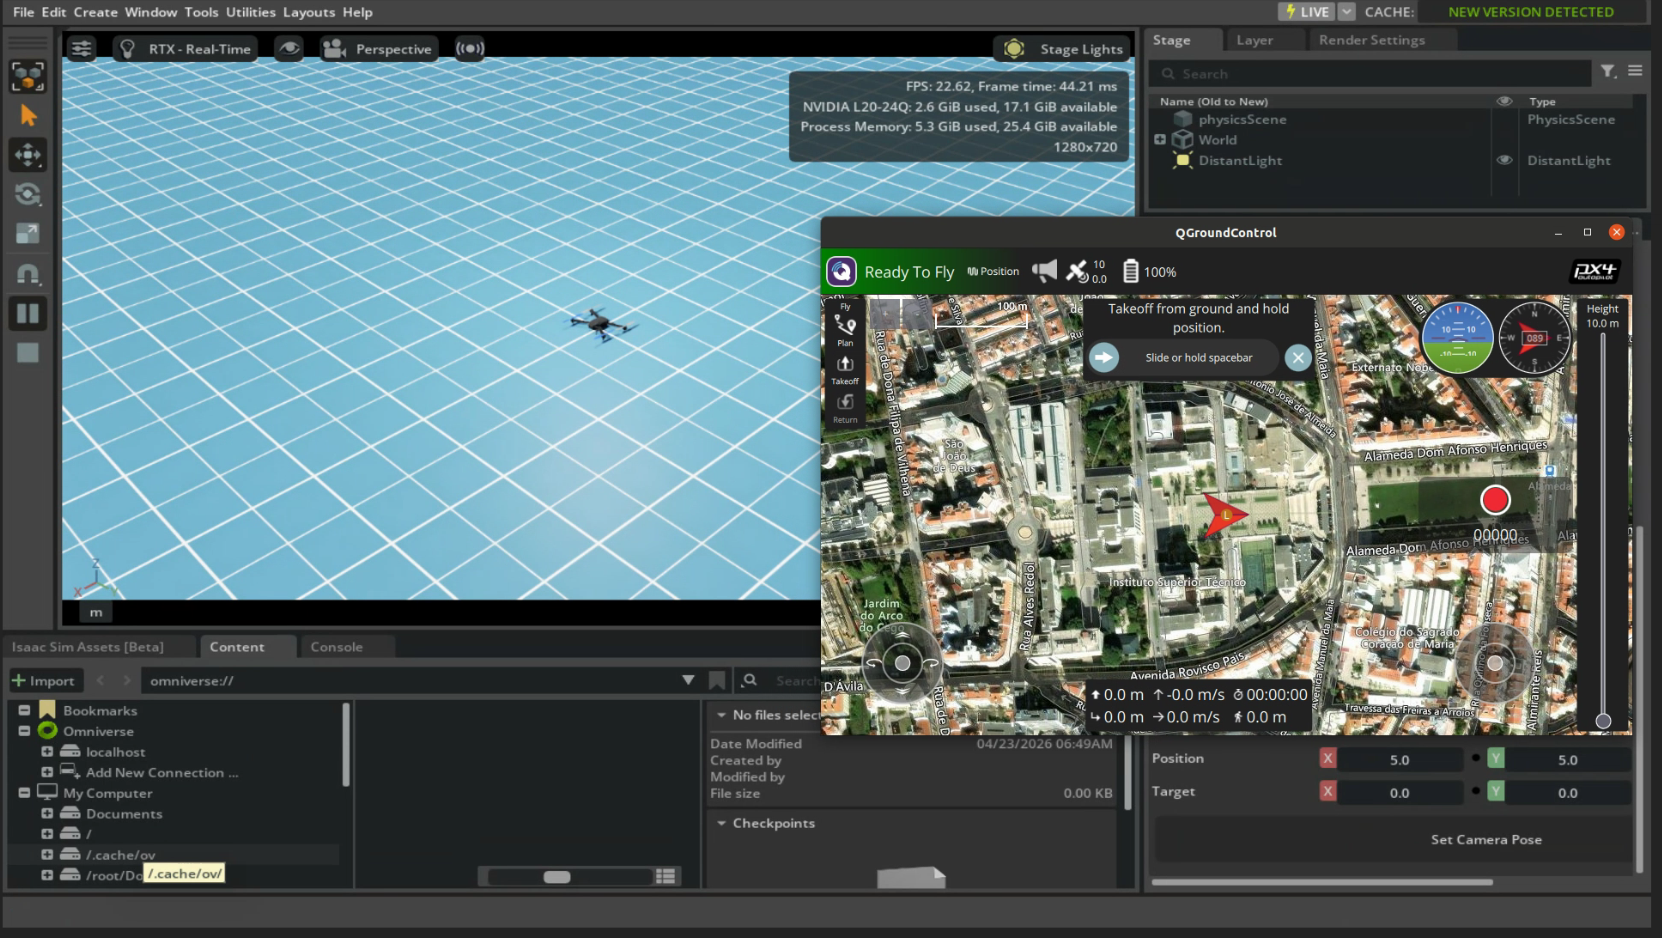Toggle the LIVE session button
Image resolution: width=1662 pixels, height=938 pixels.
click(x=1306, y=12)
